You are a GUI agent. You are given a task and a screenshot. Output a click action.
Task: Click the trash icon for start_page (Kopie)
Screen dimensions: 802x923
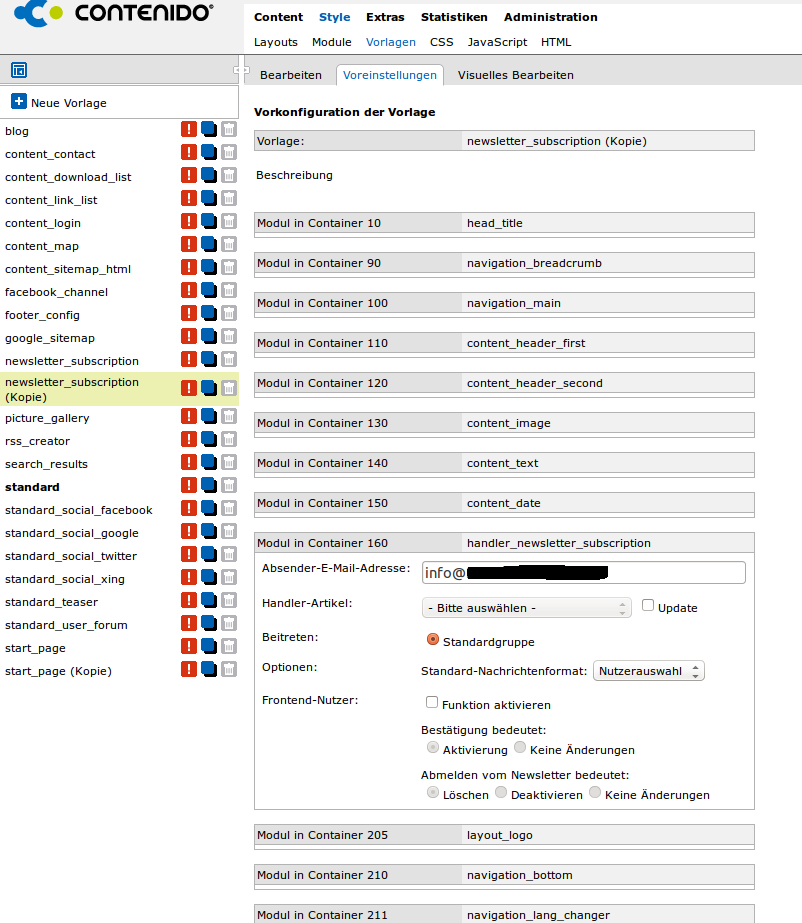pos(229,669)
